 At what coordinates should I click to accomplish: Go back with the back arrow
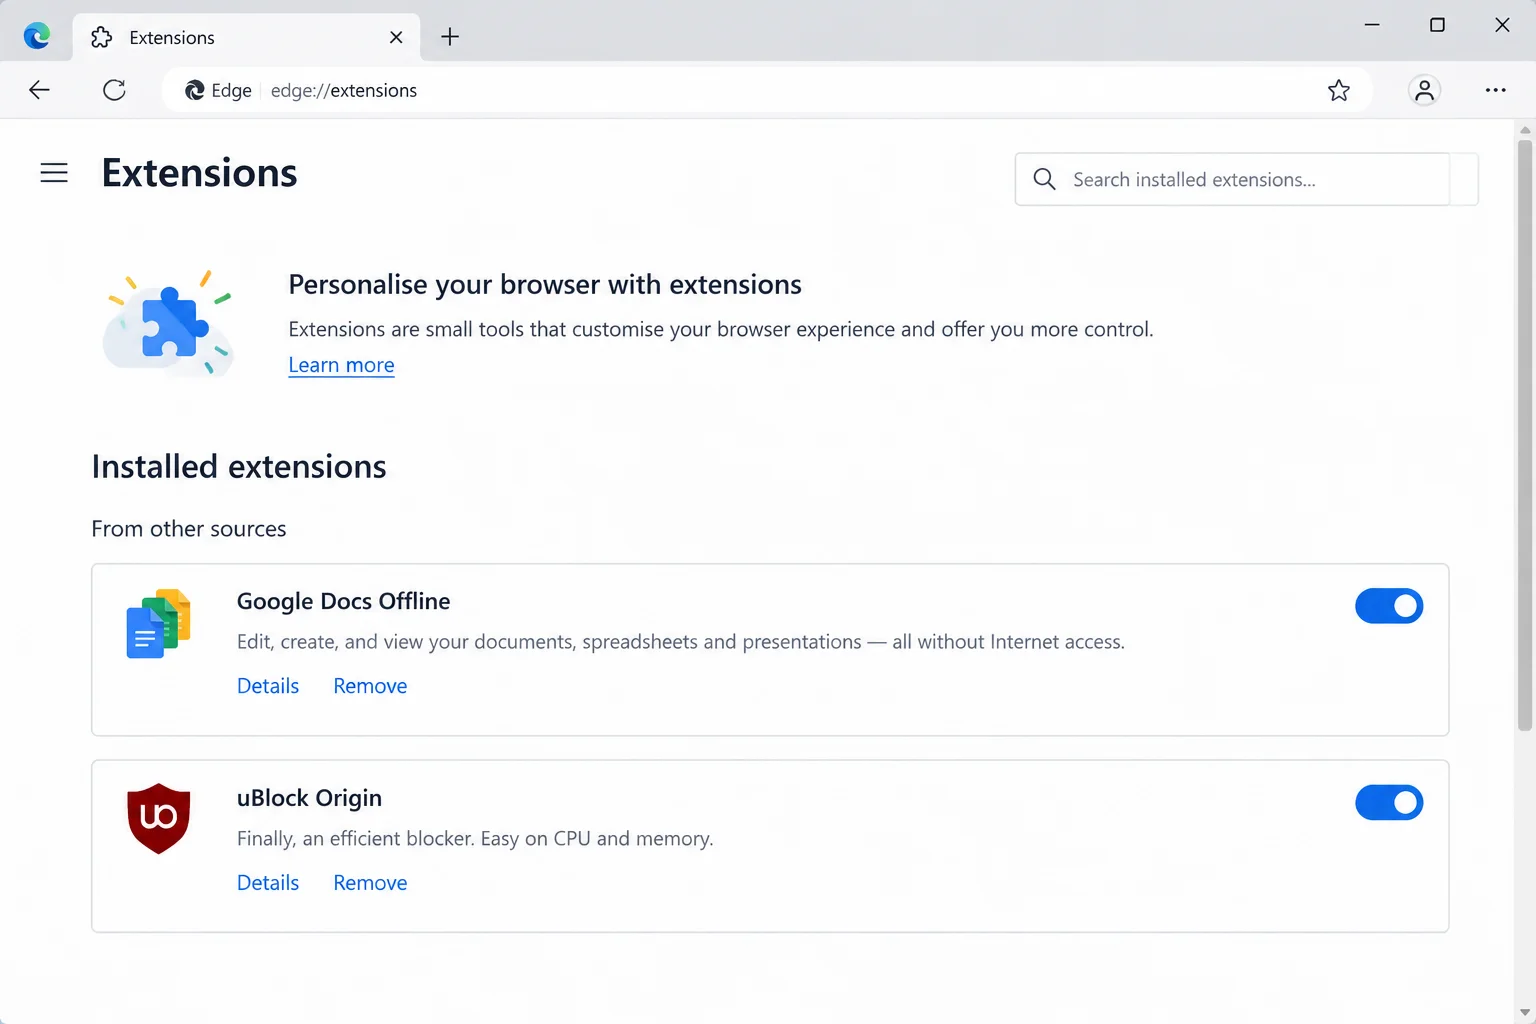39,90
